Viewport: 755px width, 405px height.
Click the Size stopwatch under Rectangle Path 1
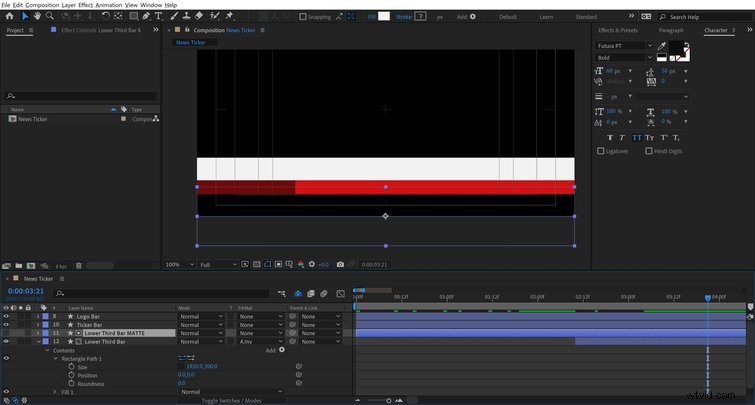point(71,366)
